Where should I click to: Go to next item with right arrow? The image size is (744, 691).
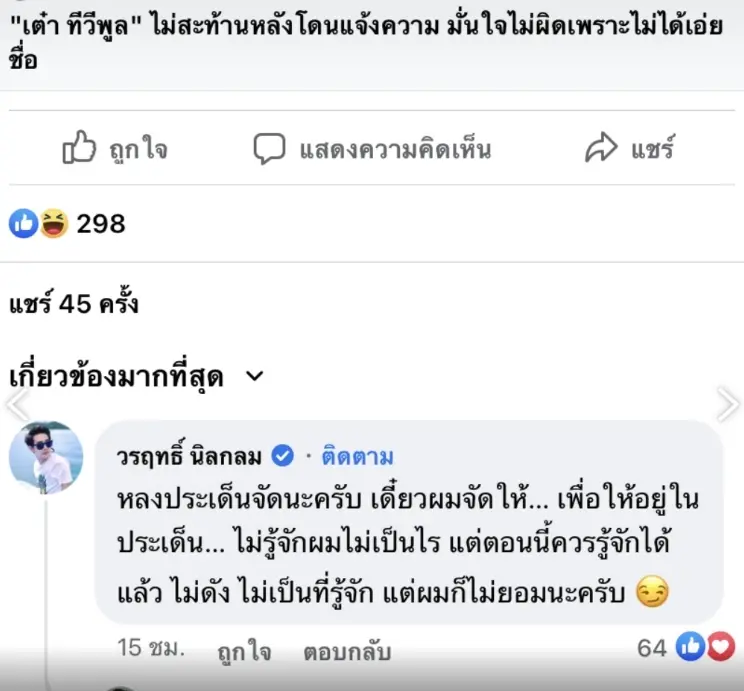tap(728, 404)
